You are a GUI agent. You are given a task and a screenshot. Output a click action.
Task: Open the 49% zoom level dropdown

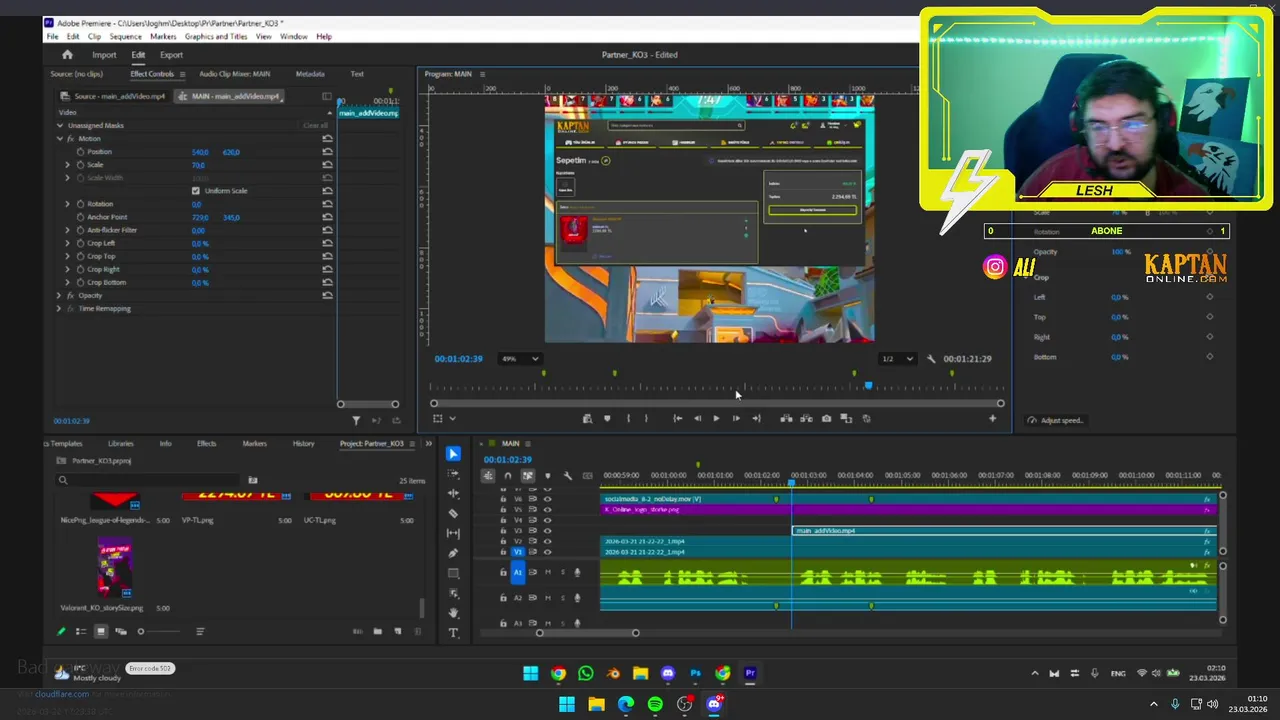[x=521, y=359]
